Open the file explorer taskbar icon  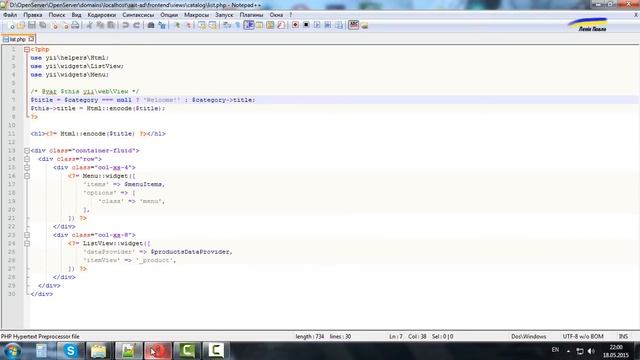[x=98, y=351]
